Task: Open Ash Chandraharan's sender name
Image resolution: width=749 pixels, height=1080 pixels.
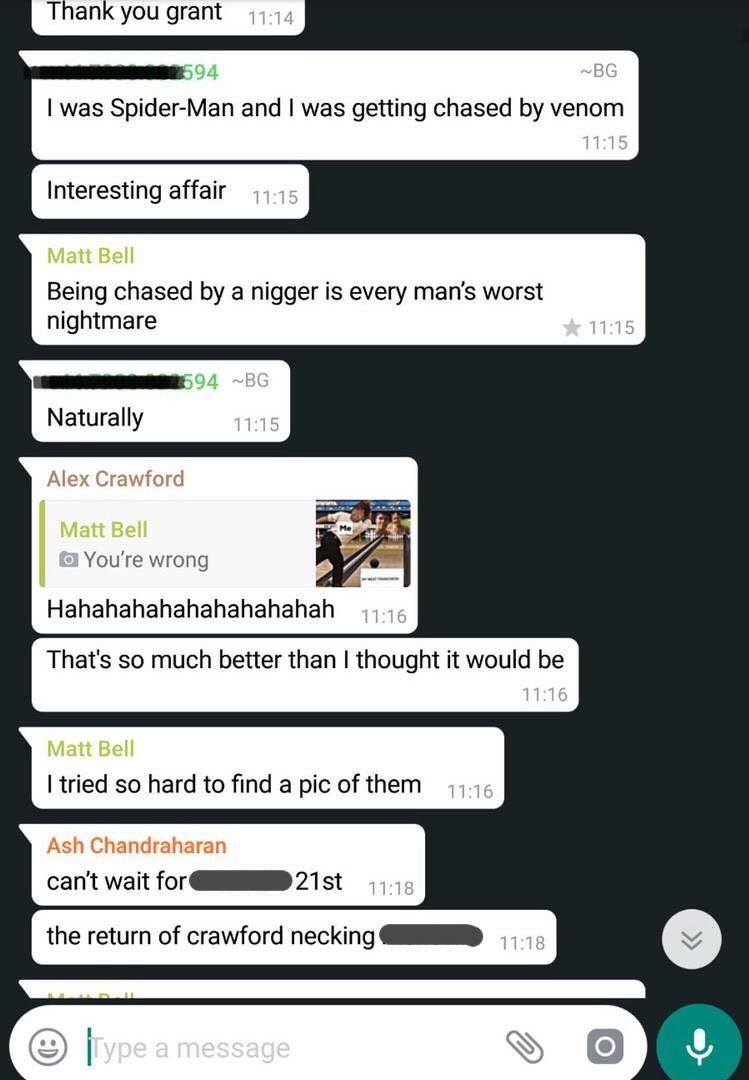Action: point(136,845)
